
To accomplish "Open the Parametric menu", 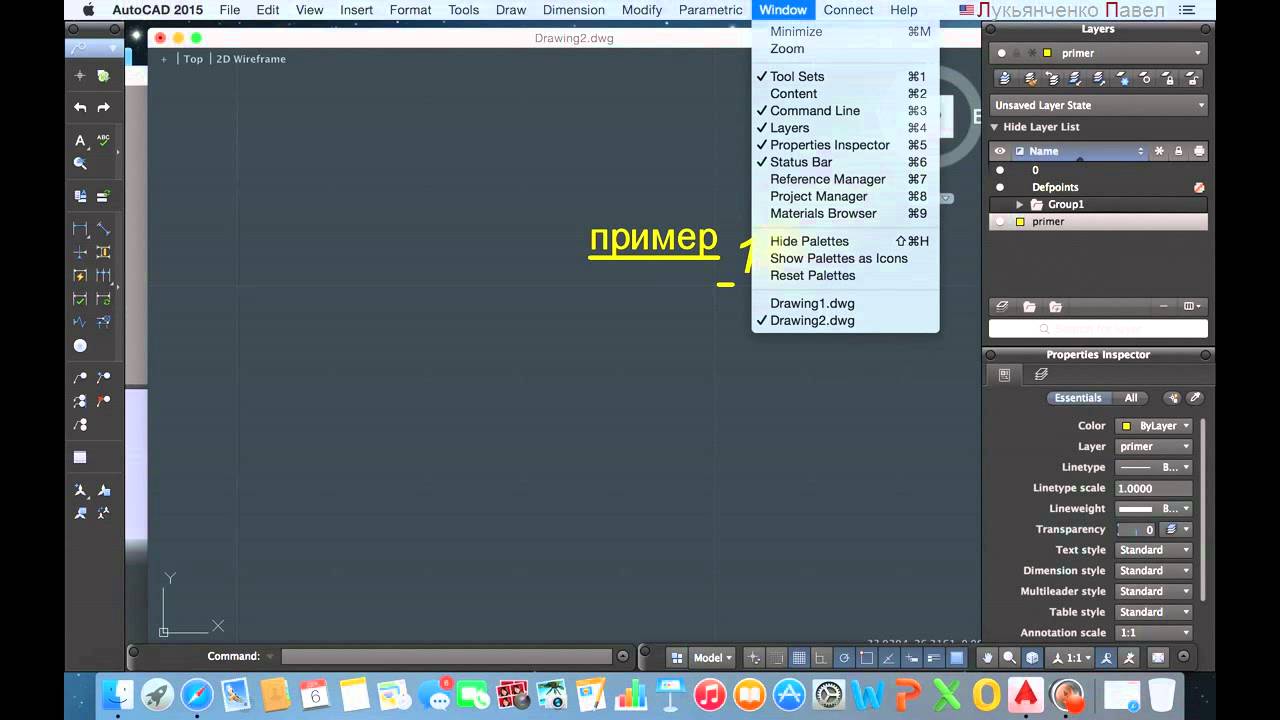I will 711,10.
